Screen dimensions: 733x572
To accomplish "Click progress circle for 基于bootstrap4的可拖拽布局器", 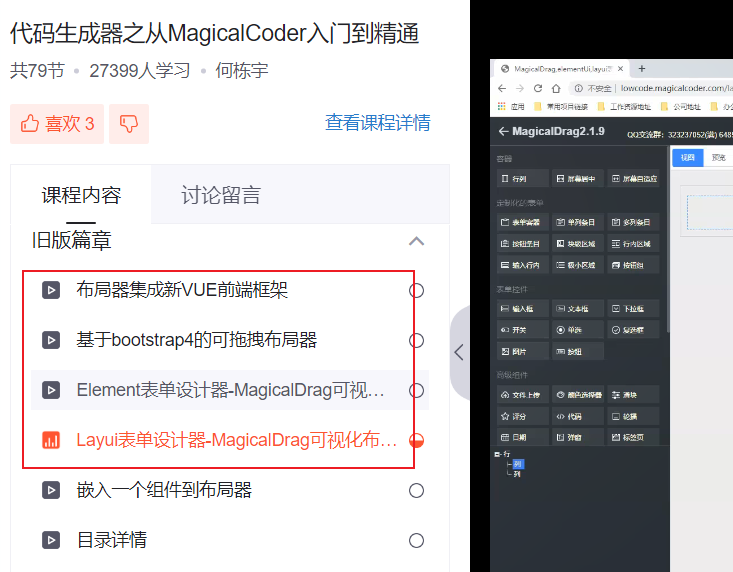I will pyautogui.click(x=416, y=341).
